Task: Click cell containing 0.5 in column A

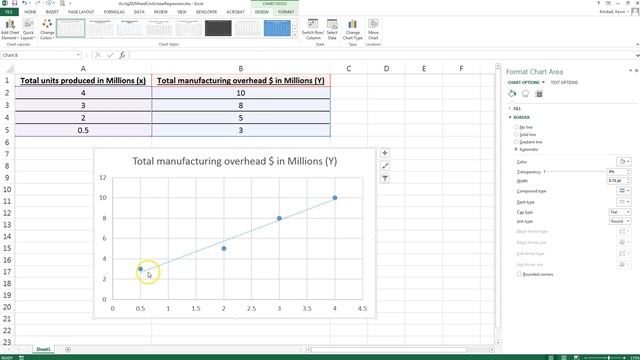Action: [x=83, y=130]
